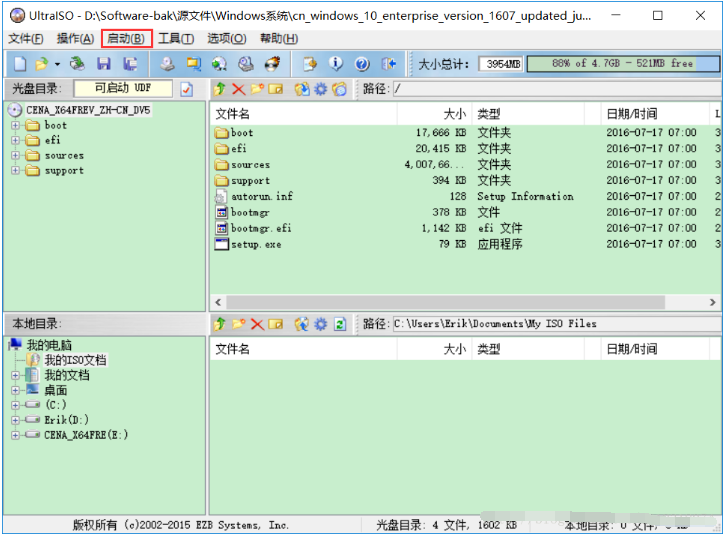Click add files icon in local toolbar
Screen dimensions: 728x535
pyautogui.click(x=302, y=324)
